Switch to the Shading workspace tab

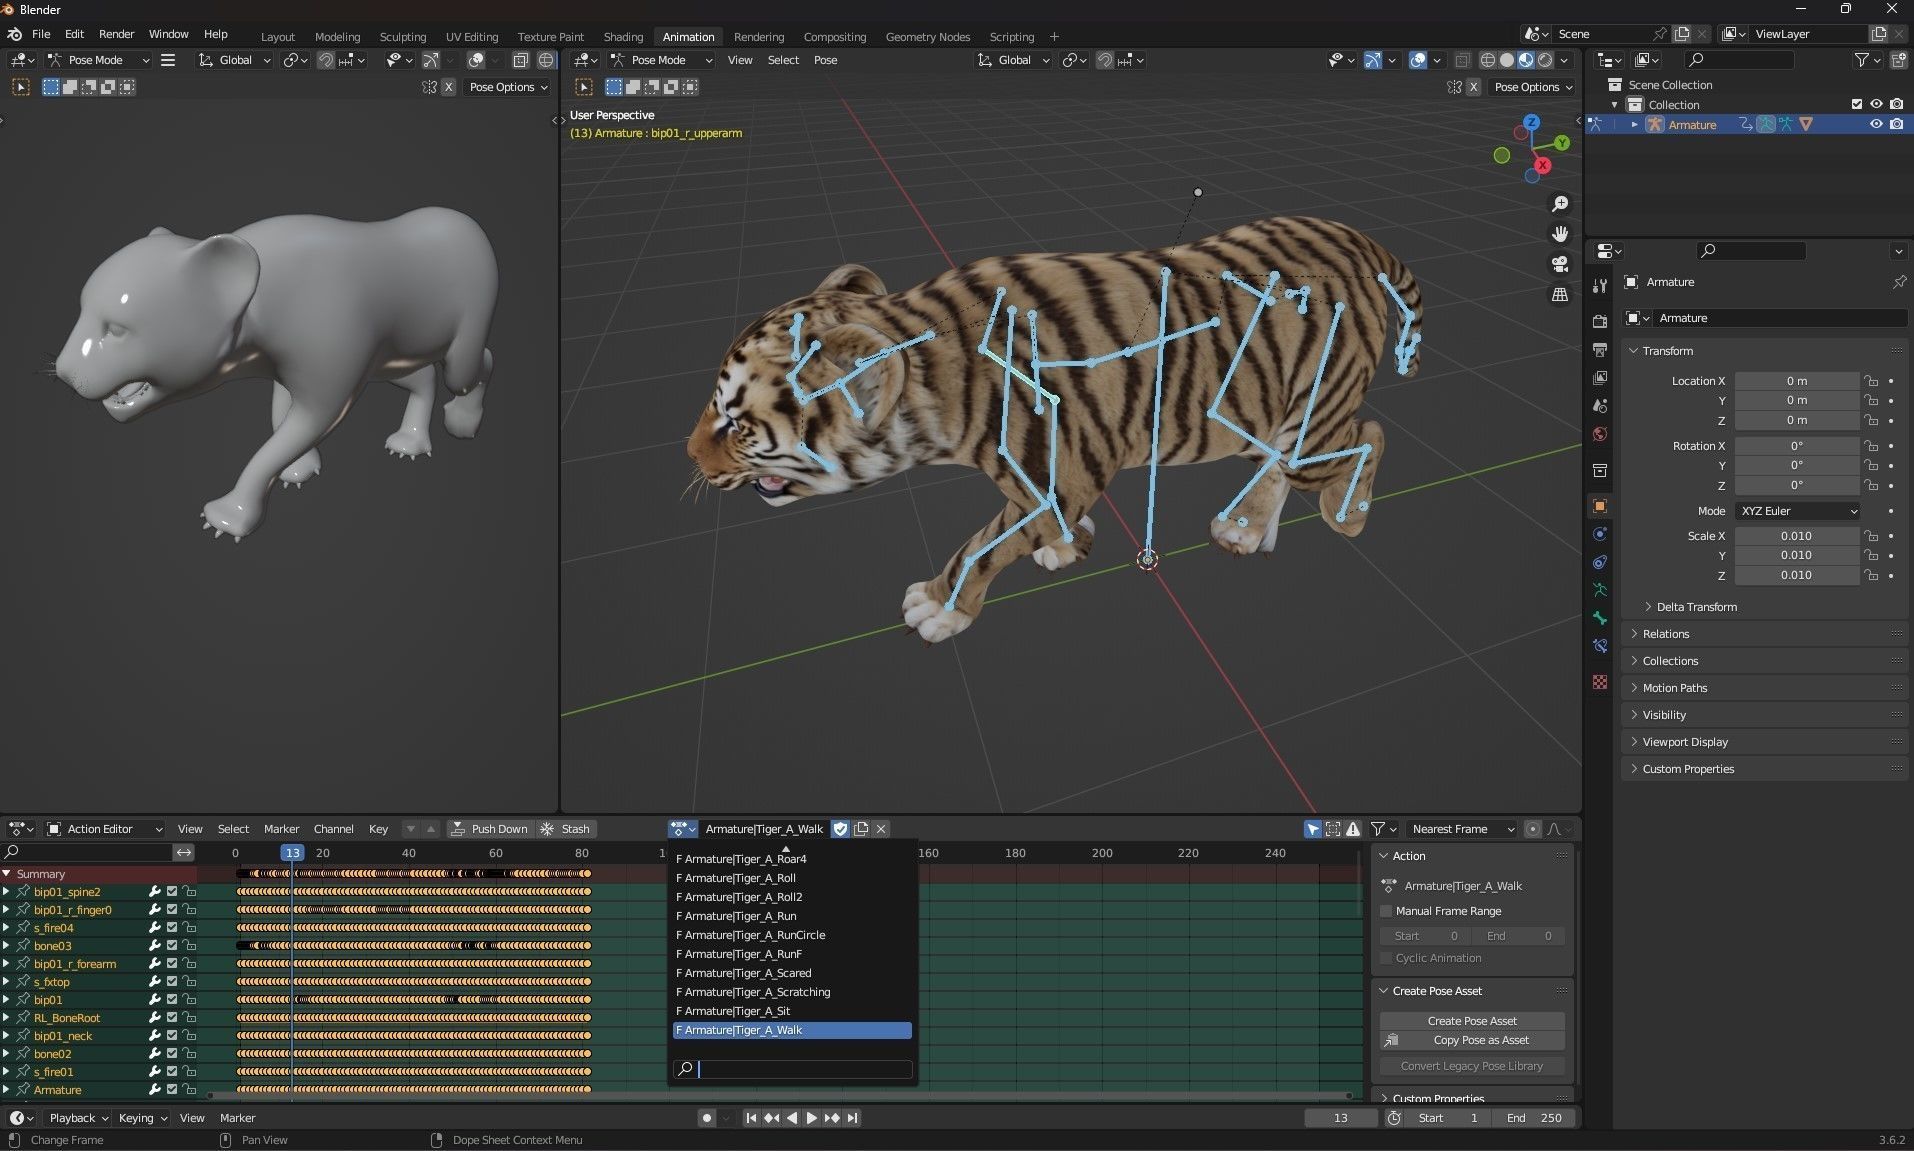[623, 37]
